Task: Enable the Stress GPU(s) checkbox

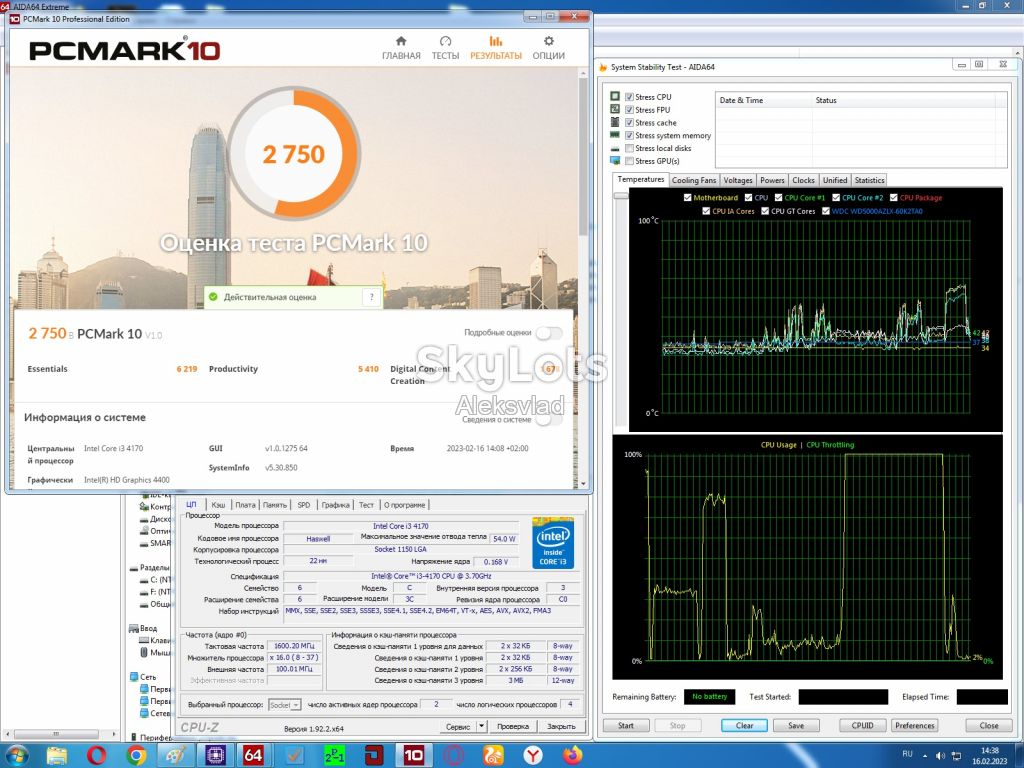Action: [x=630, y=161]
